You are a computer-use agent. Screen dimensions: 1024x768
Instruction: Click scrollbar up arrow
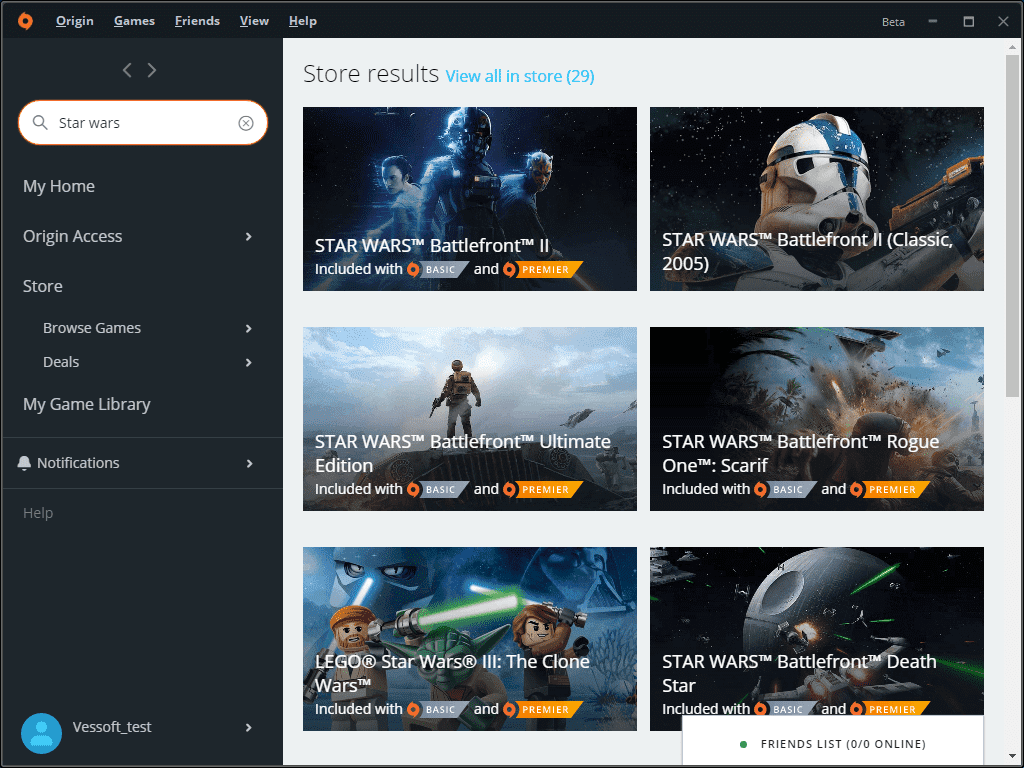coord(1012,47)
